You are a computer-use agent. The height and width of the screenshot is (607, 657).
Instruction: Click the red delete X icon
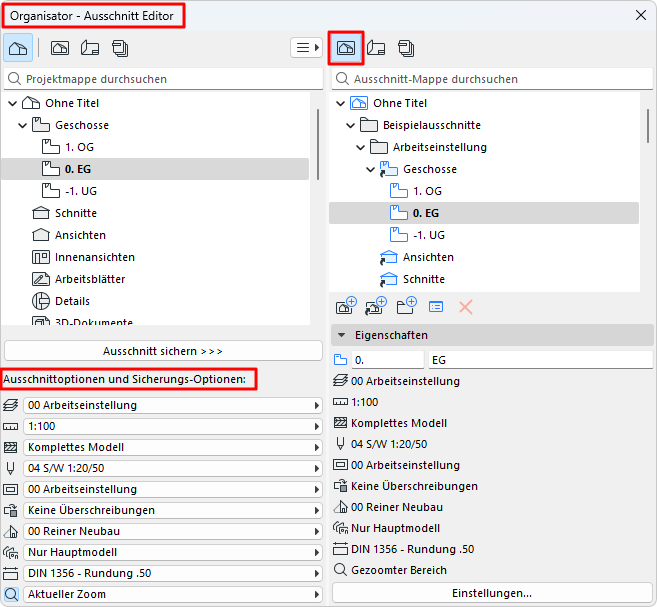coord(466,307)
